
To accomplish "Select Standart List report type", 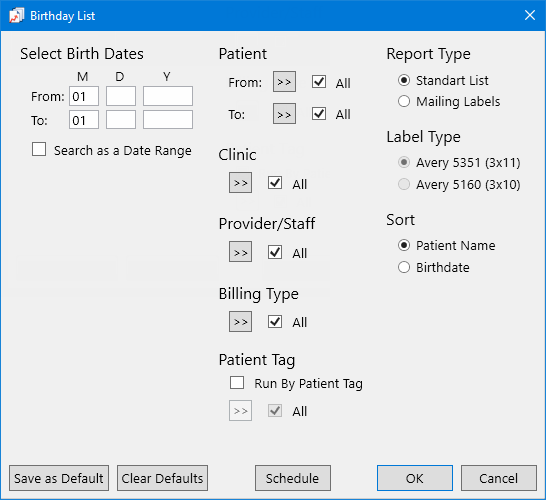I will tap(404, 80).
